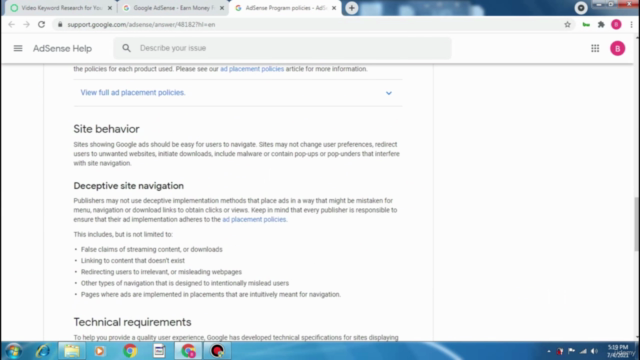Open the Extensions puzzle menu
The width and height of the screenshot is (640, 360).
(601, 24)
